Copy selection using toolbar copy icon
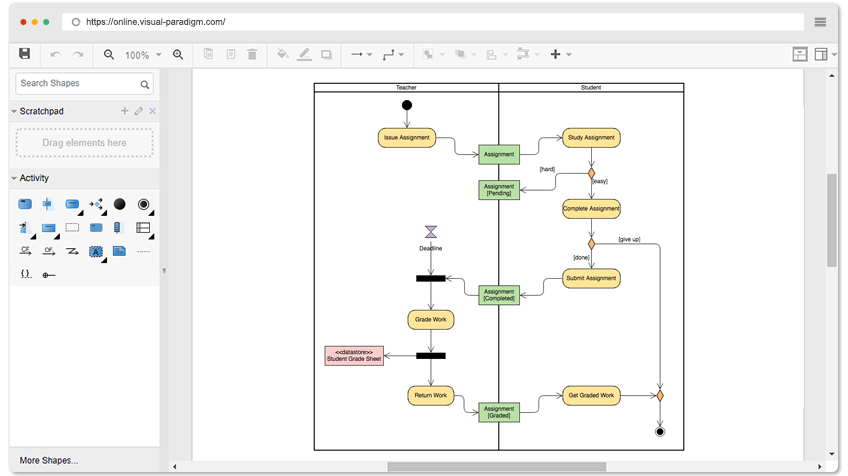This screenshot has width=848, height=476. click(x=208, y=54)
